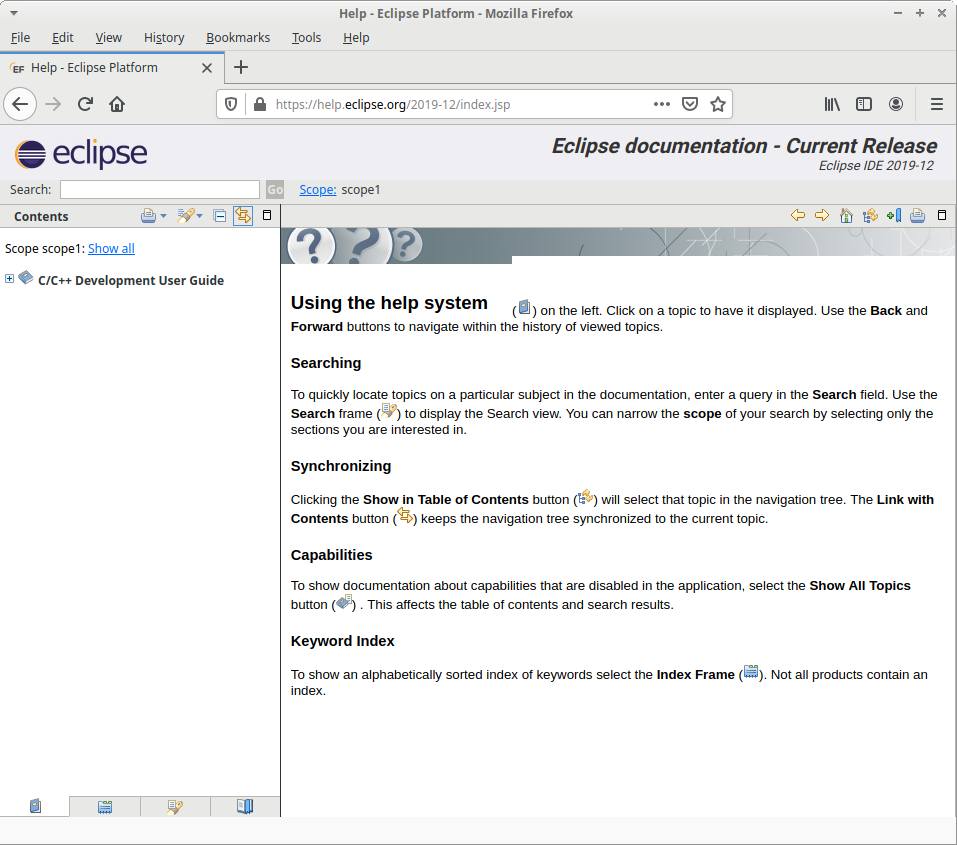The height and width of the screenshot is (845, 957).
Task: Toggle Firefox sidebar icon
Action: point(864,104)
